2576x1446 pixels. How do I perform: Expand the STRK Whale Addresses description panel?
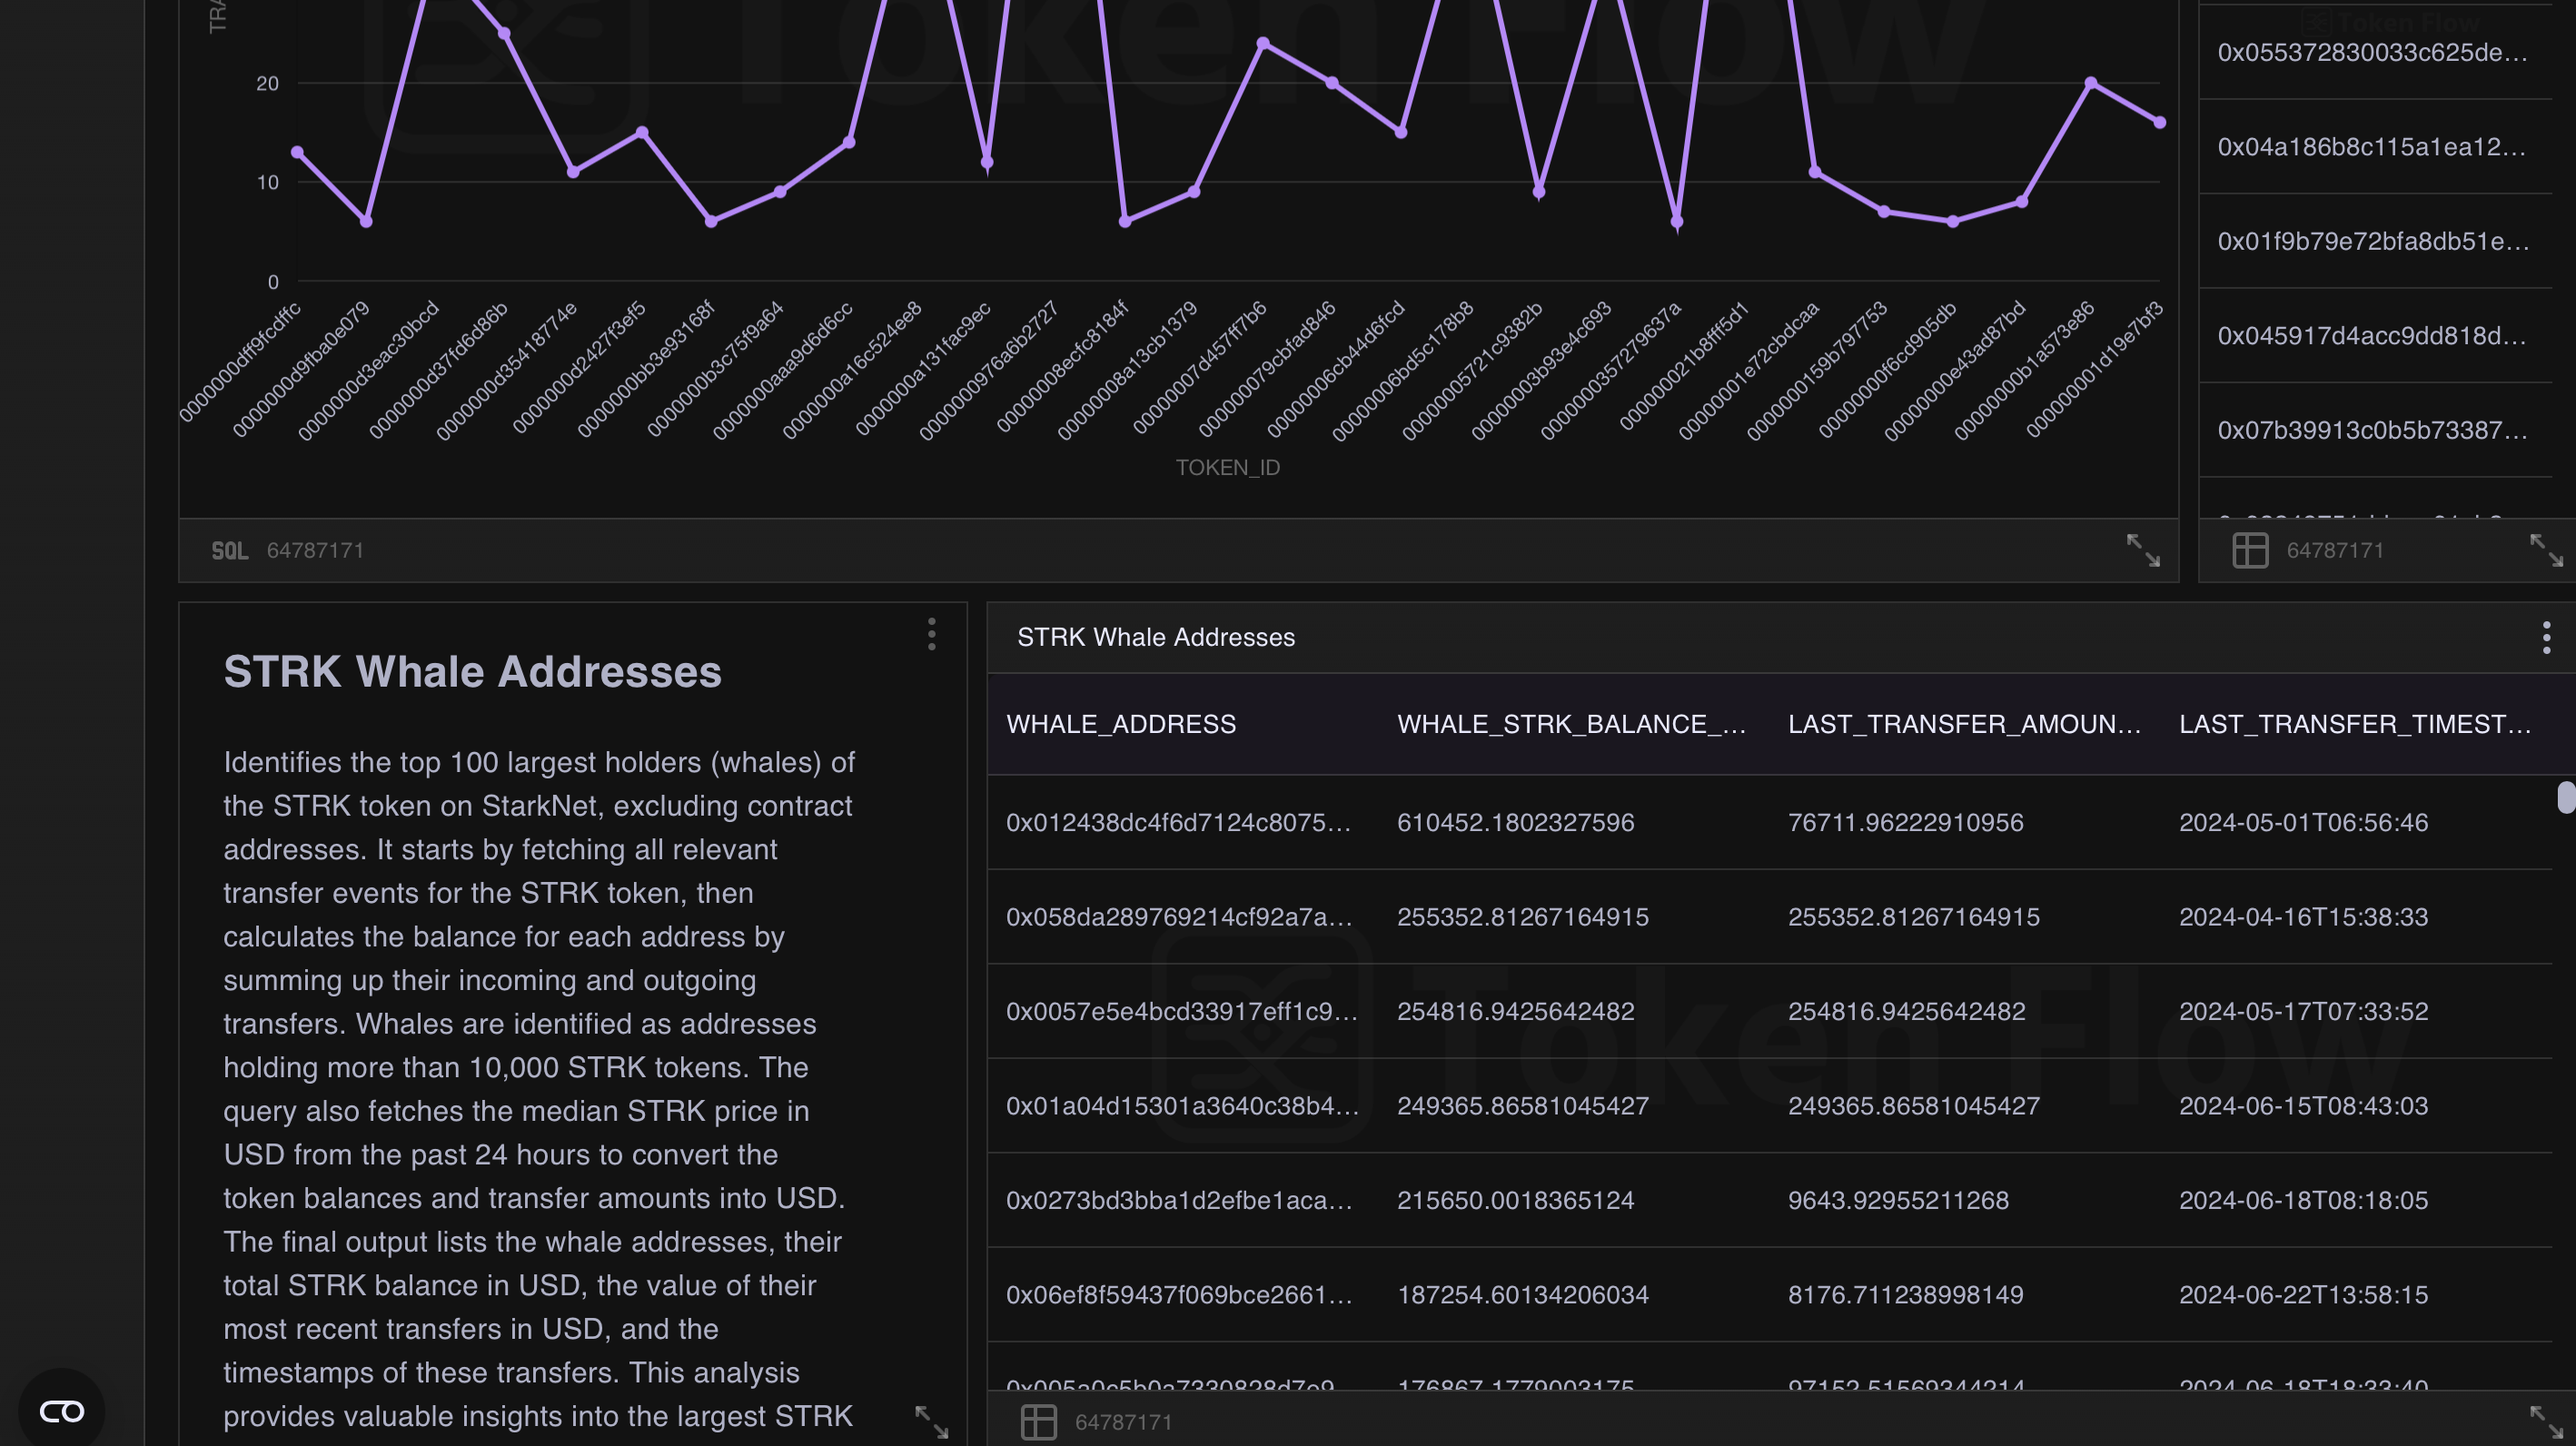[x=932, y=1421]
